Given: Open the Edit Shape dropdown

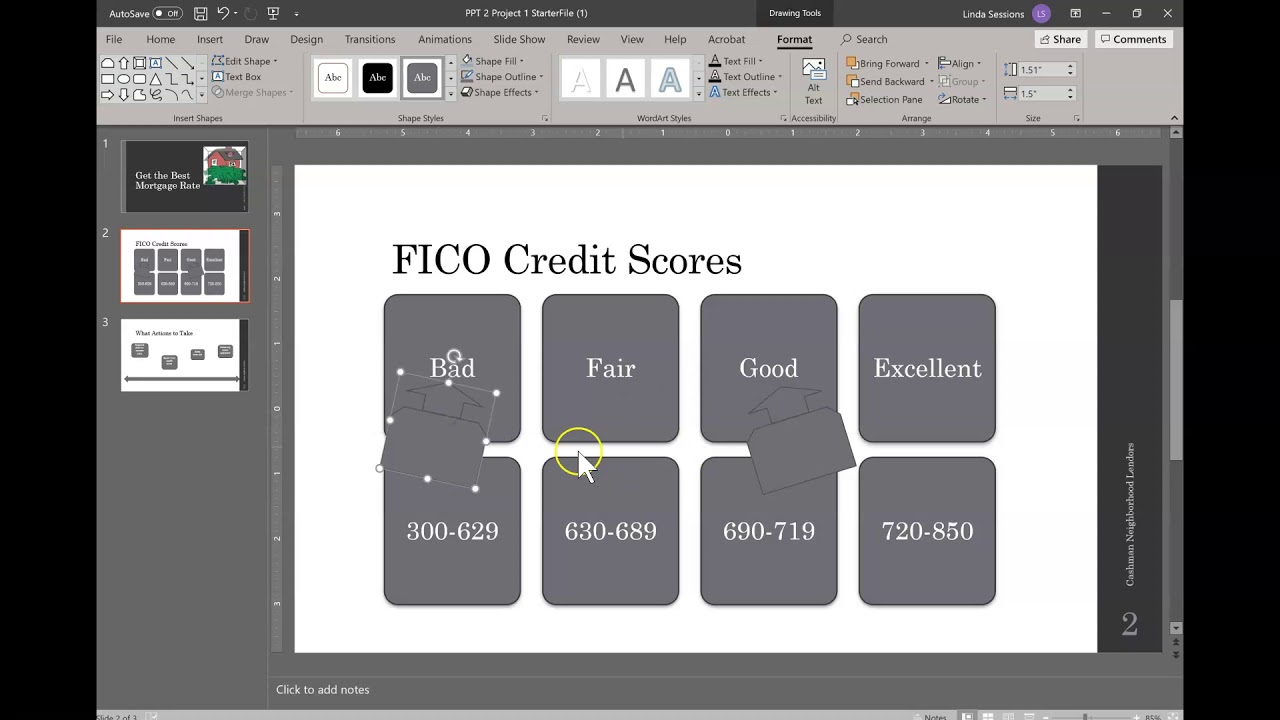Looking at the screenshot, I should (x=245, y=61).
